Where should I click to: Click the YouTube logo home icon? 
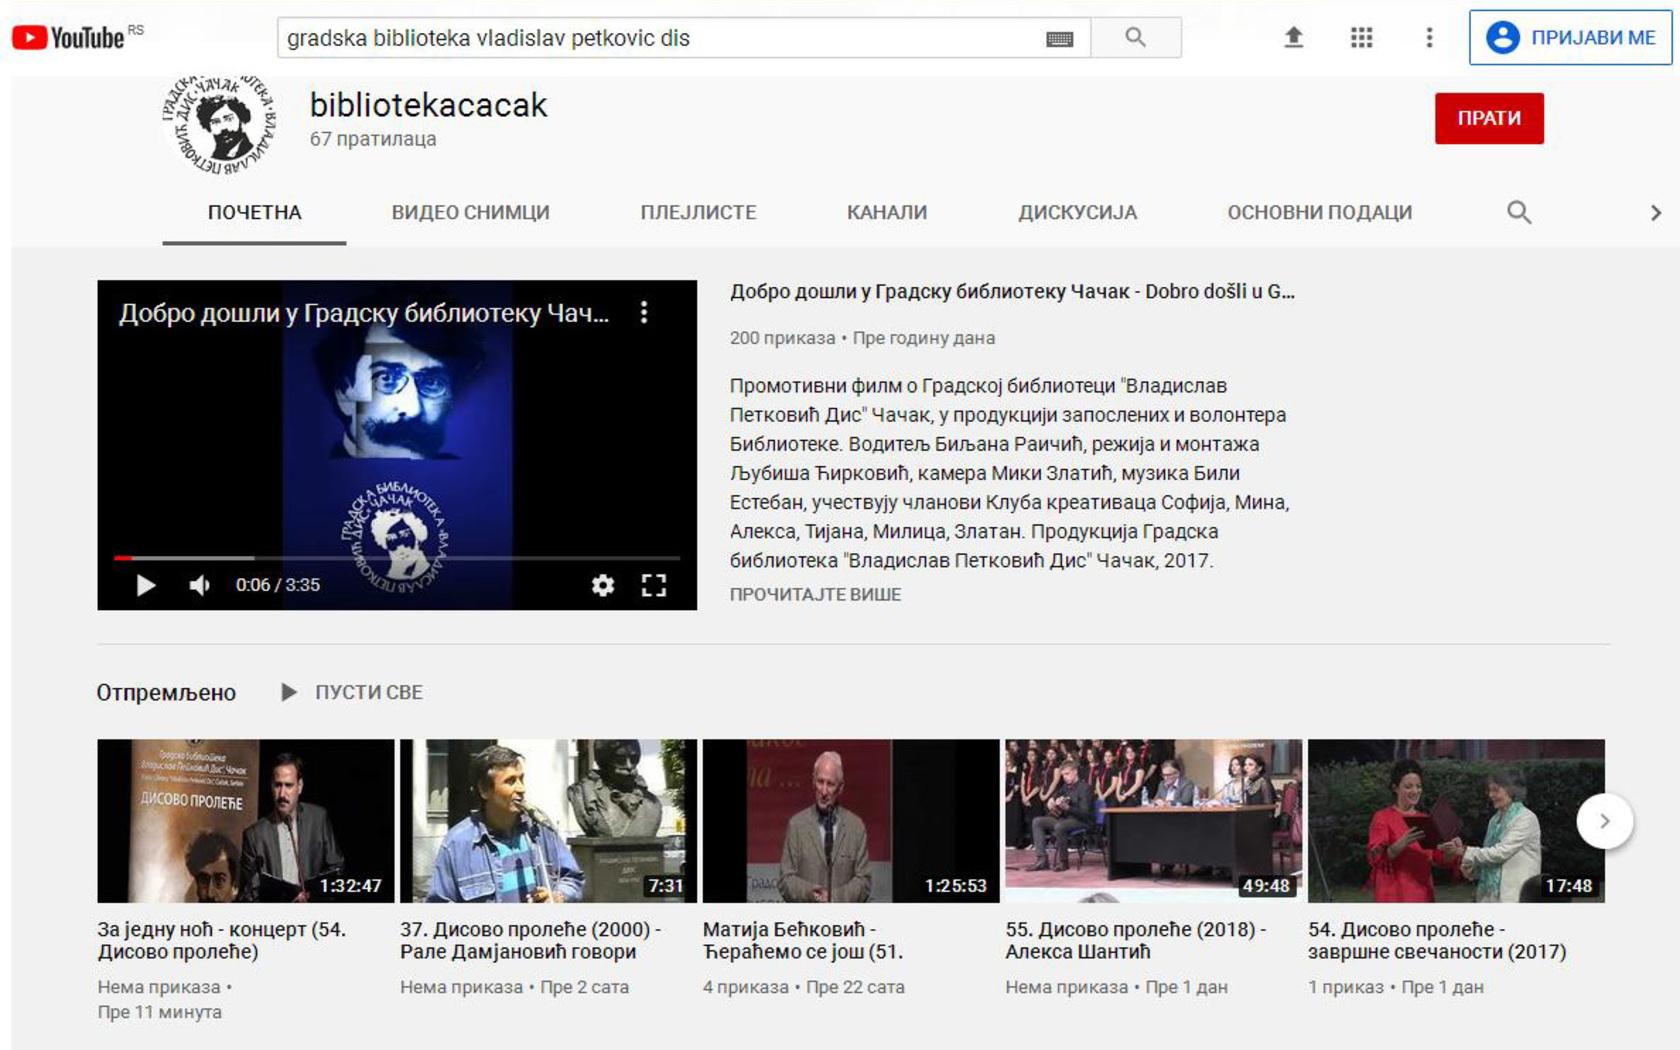point(68,38)
